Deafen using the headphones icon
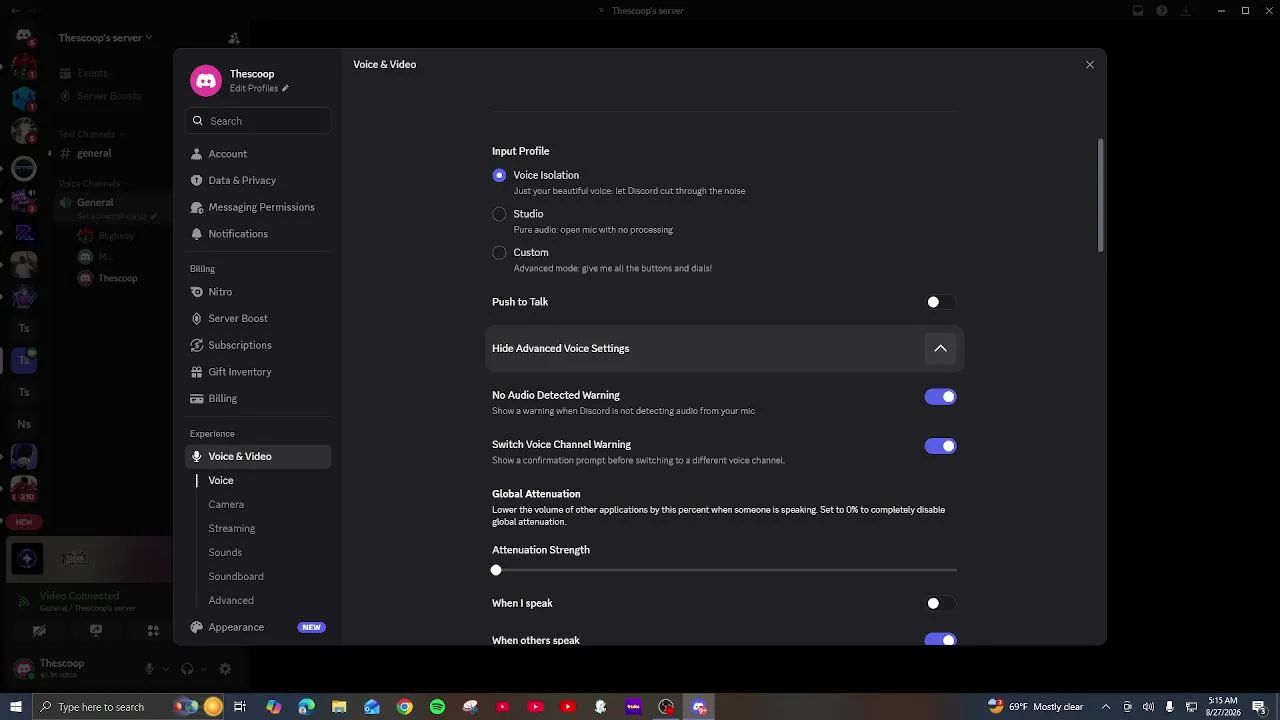The width and height of the screenshot is (1280, 720). pyautogui.click(x=188, y=669)
